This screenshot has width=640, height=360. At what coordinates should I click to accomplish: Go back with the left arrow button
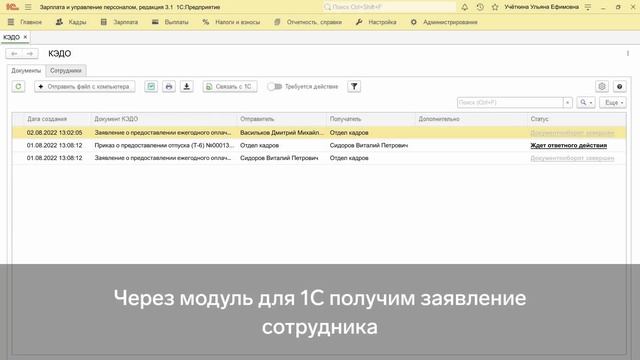coord(14,53)
